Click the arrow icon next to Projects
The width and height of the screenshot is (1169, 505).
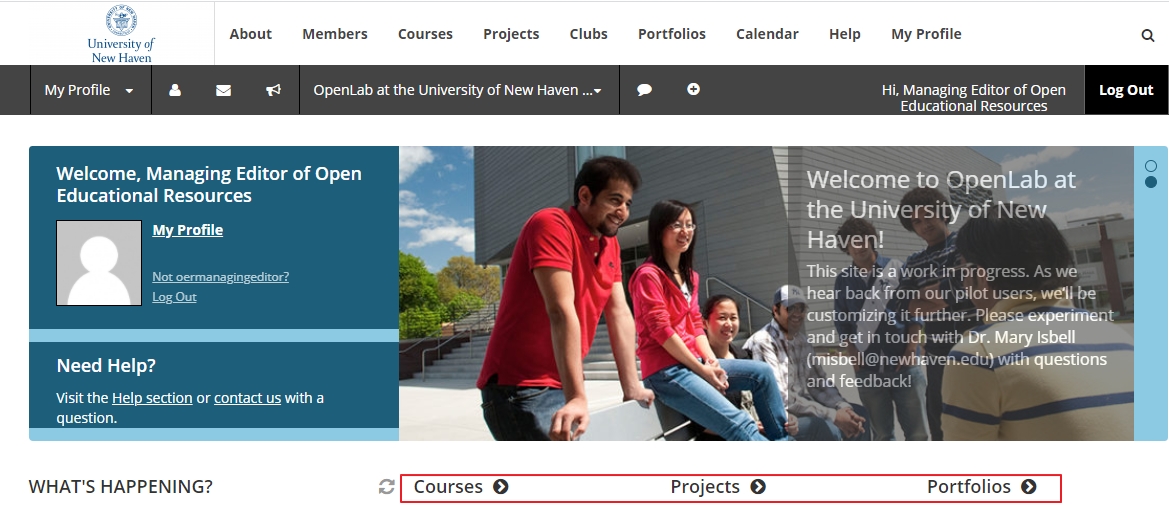click(x=758, y=486)
